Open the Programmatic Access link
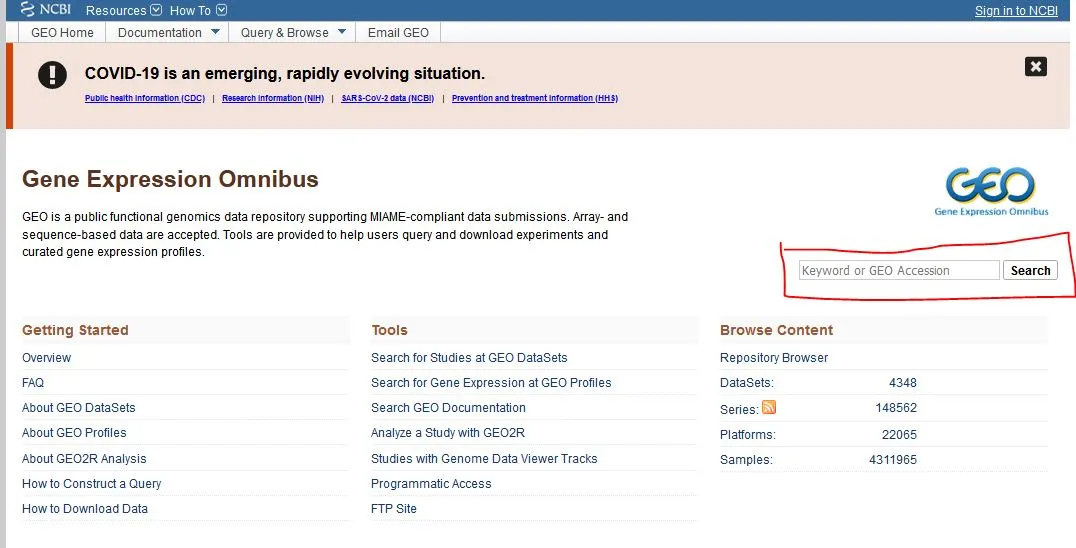 point(431,484)
